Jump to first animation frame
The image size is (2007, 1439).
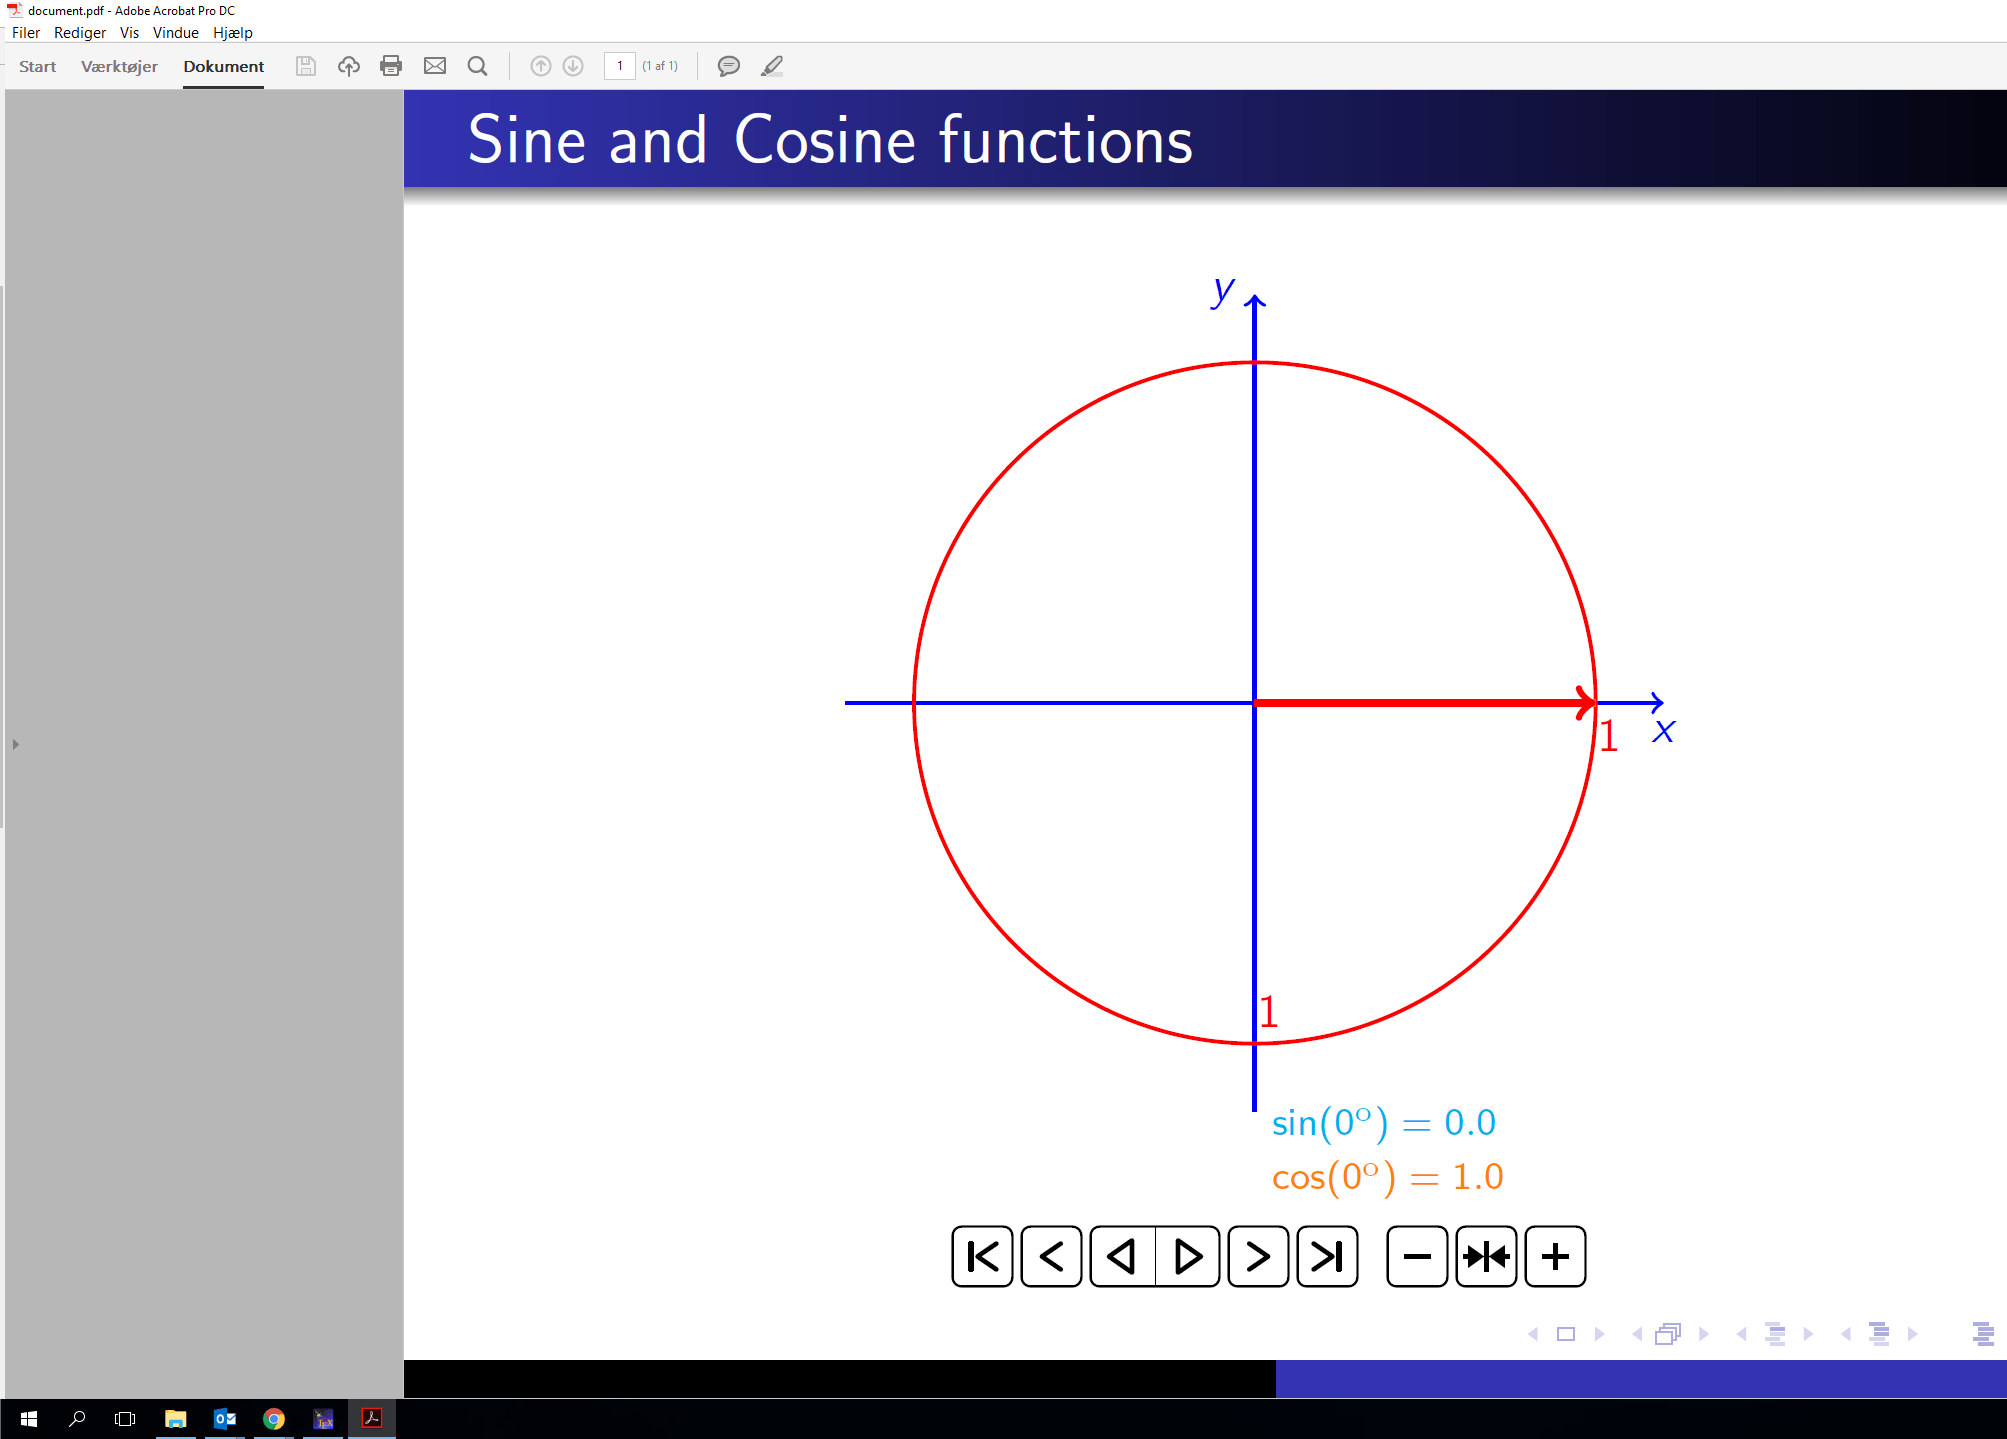point(982,1256)
